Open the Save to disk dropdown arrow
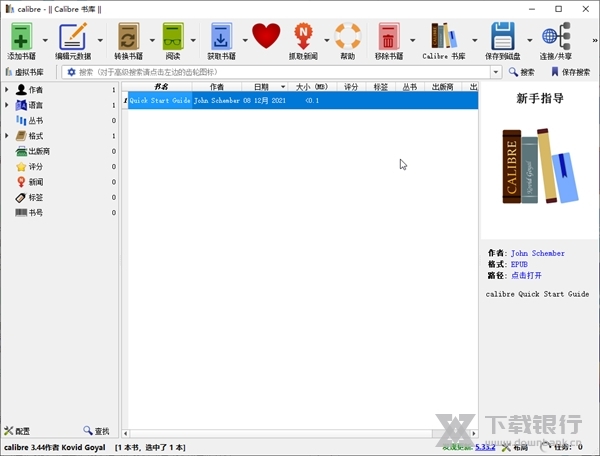Screen dimensions: 600x456 point(530,40)
